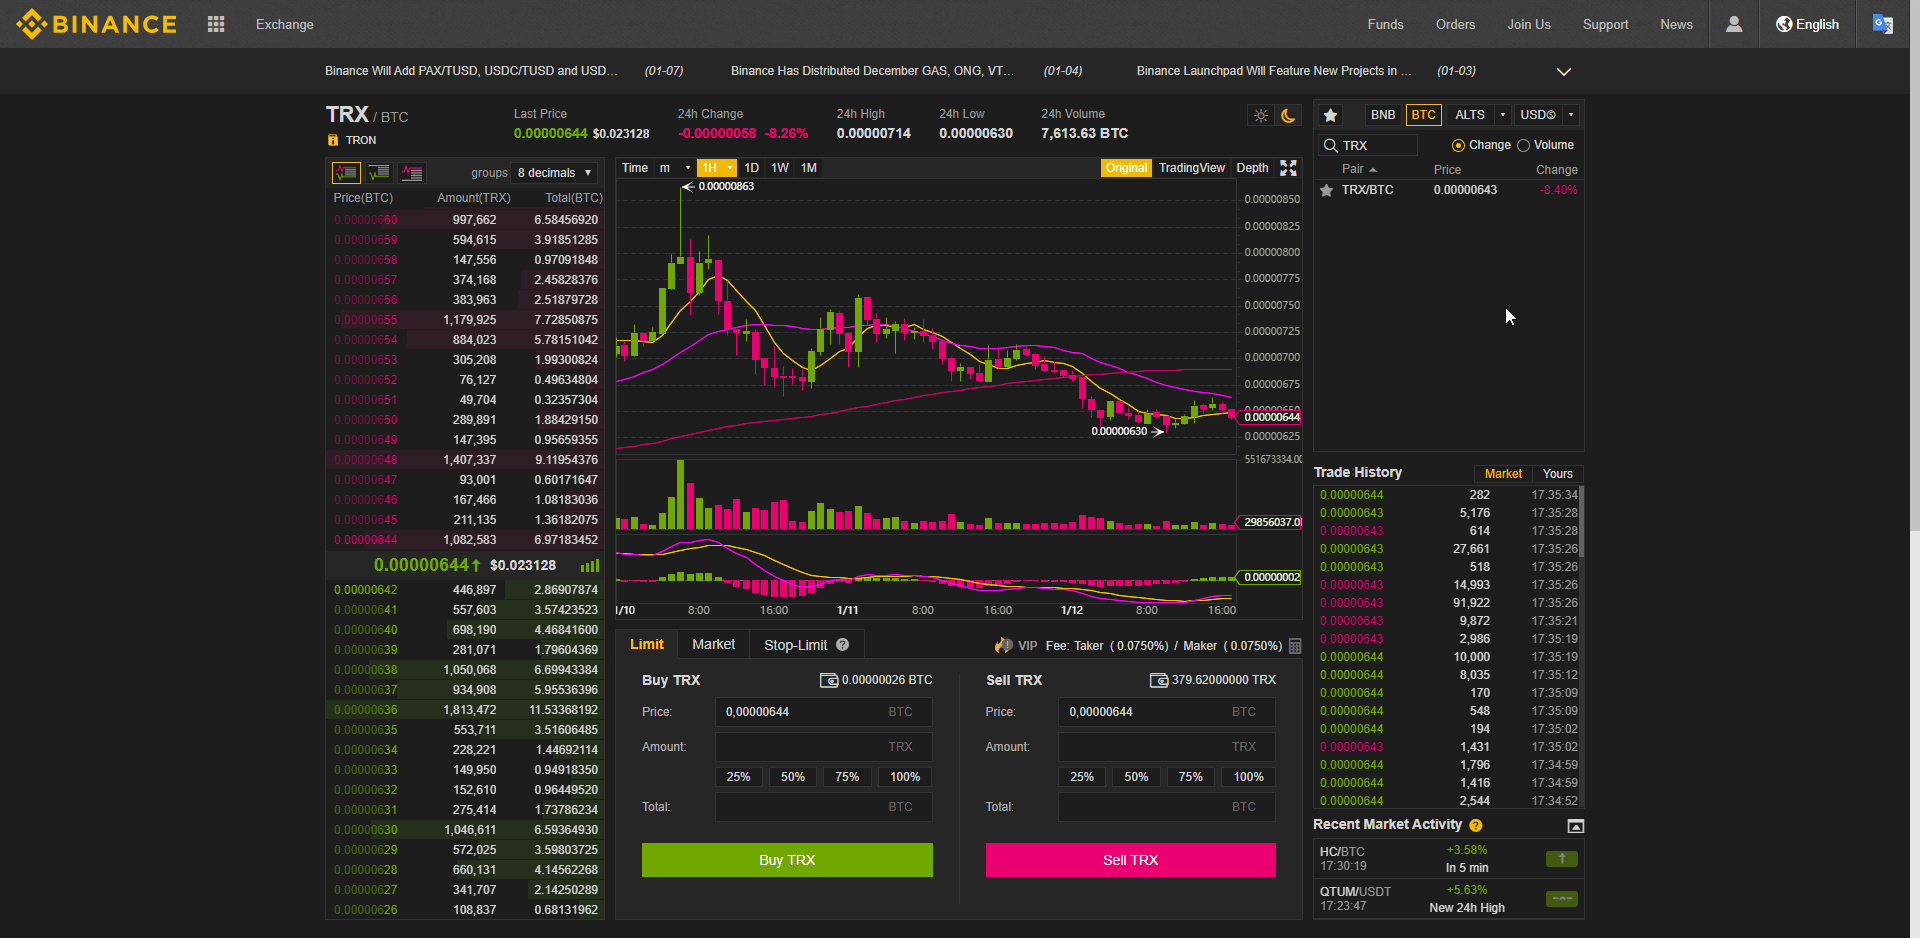1920x938 pixels.
Task: Open Recent Market Activity help icon
Action: tap(1476, 825)
